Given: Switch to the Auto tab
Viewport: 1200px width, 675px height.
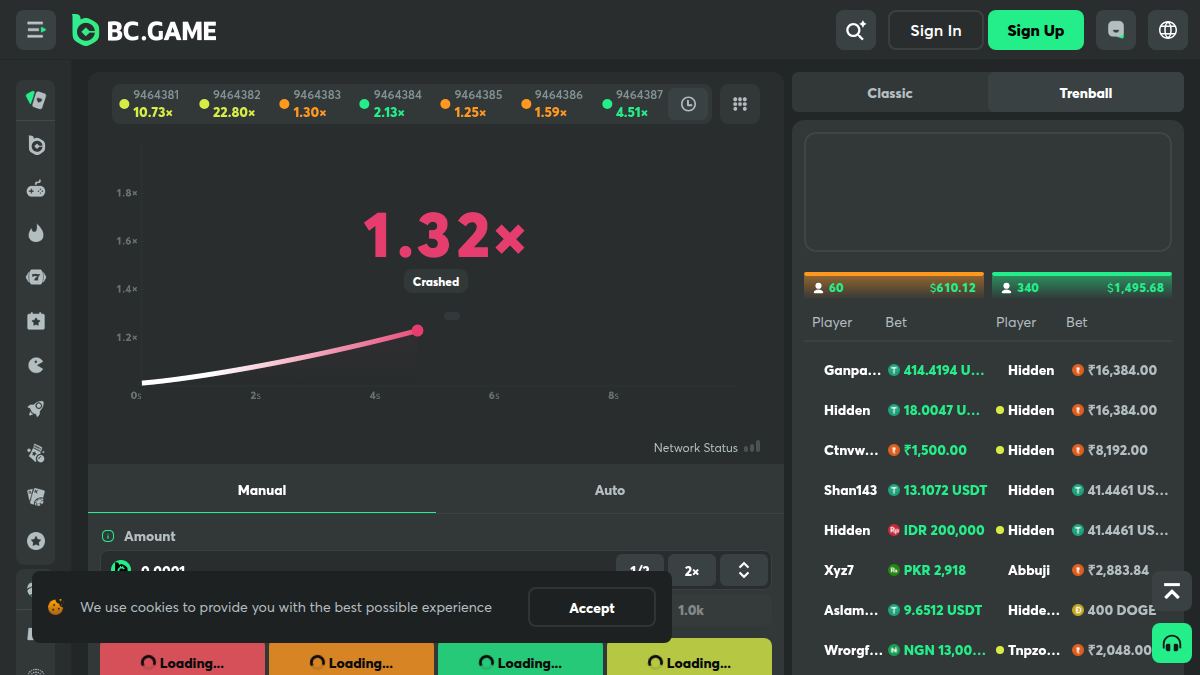Looking at the screenshot, I should 610,490.
